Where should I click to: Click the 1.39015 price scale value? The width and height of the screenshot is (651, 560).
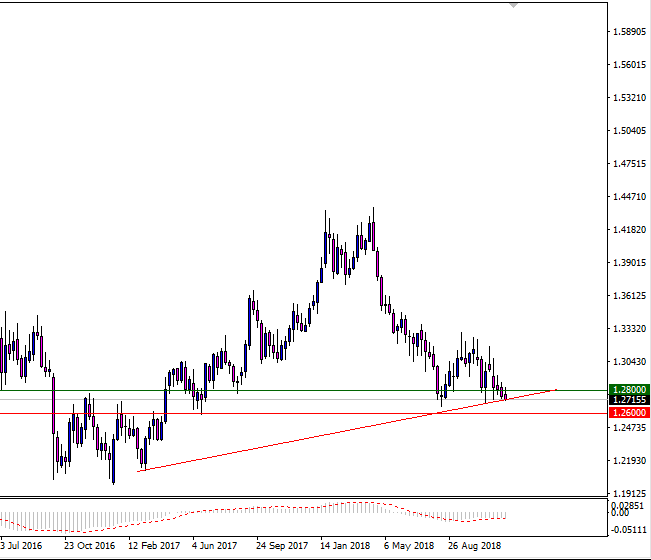pyautogui.click(x=630, y=263)
